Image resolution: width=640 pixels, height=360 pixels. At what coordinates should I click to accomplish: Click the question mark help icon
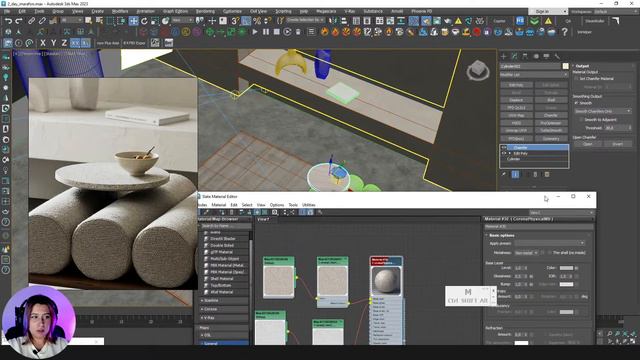[x=564, y=31]
